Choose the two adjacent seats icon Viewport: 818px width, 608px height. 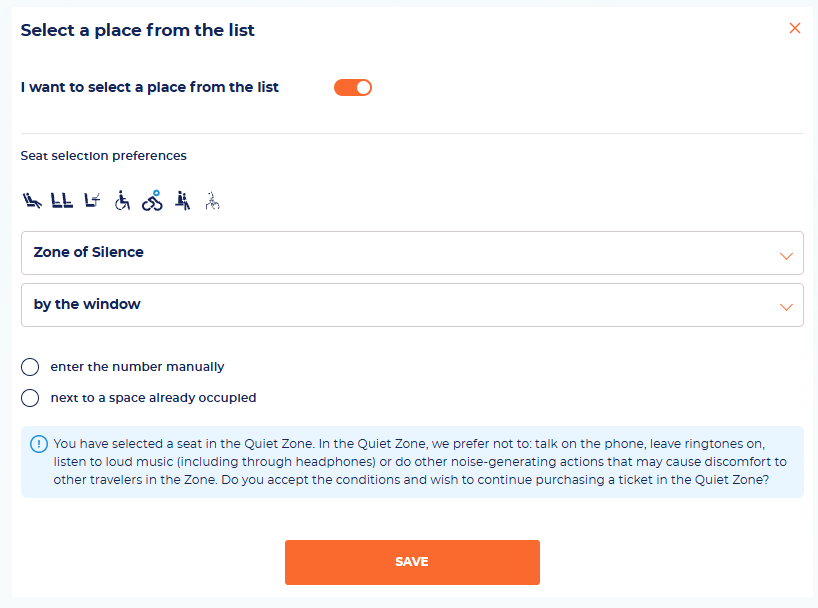pyautogui.click(x=62, y=201)
